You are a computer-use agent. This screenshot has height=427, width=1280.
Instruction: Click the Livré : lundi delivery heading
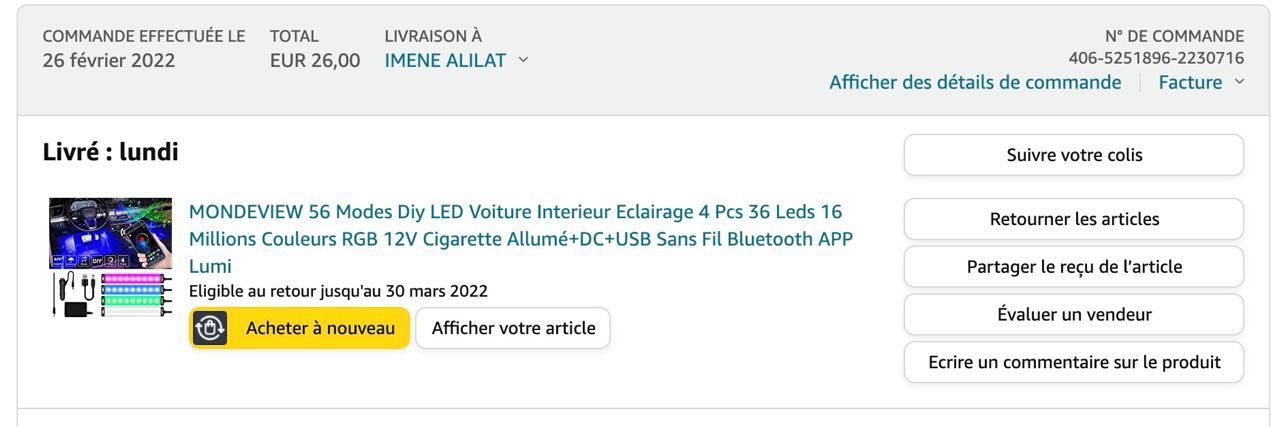pyautogui.click(x=111, y=153)
